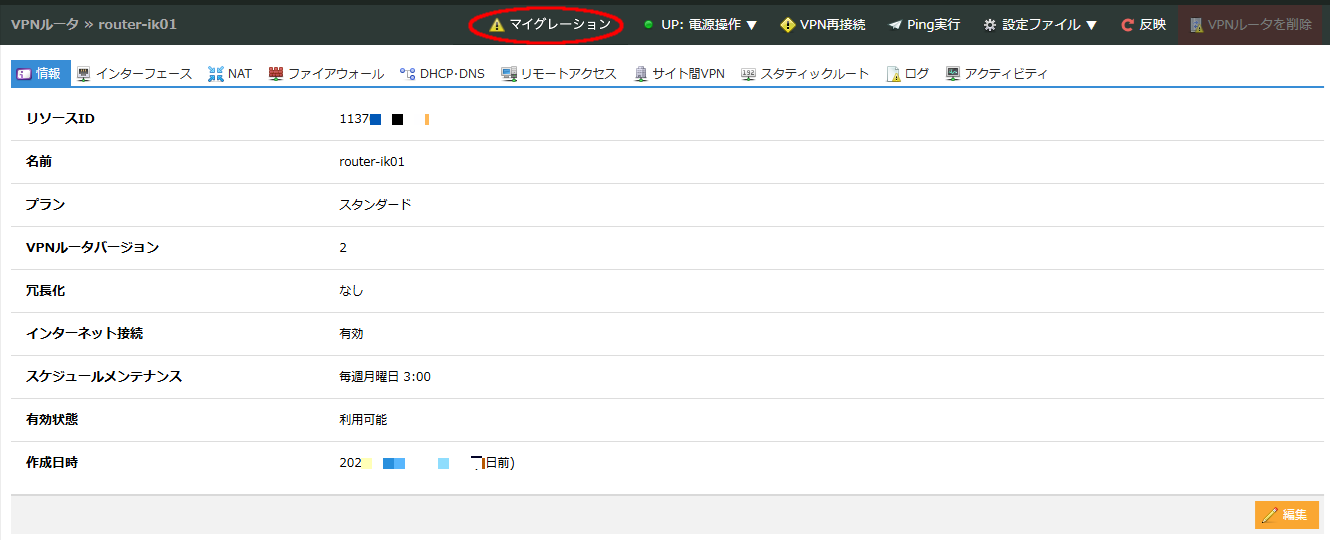Click the 有効状態 value 利用可能
This screenshot has width=1330, height=540.
click(363, 420)
